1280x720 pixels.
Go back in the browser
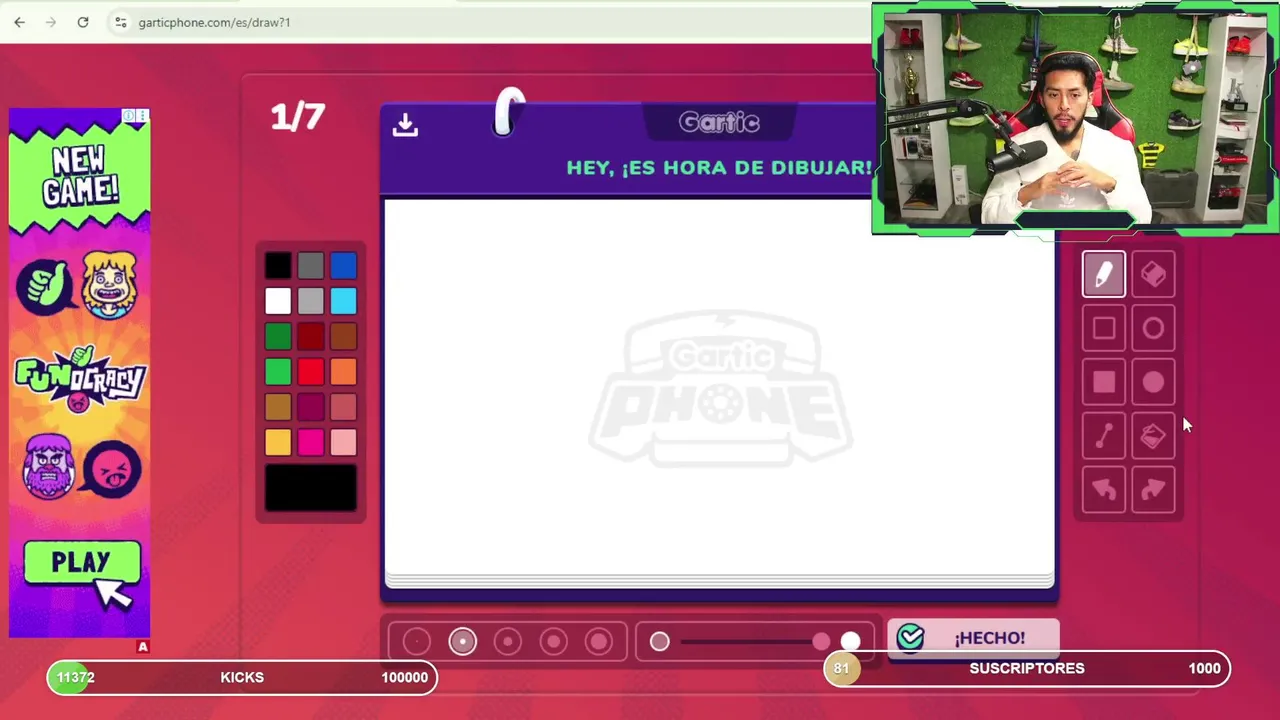19,22
